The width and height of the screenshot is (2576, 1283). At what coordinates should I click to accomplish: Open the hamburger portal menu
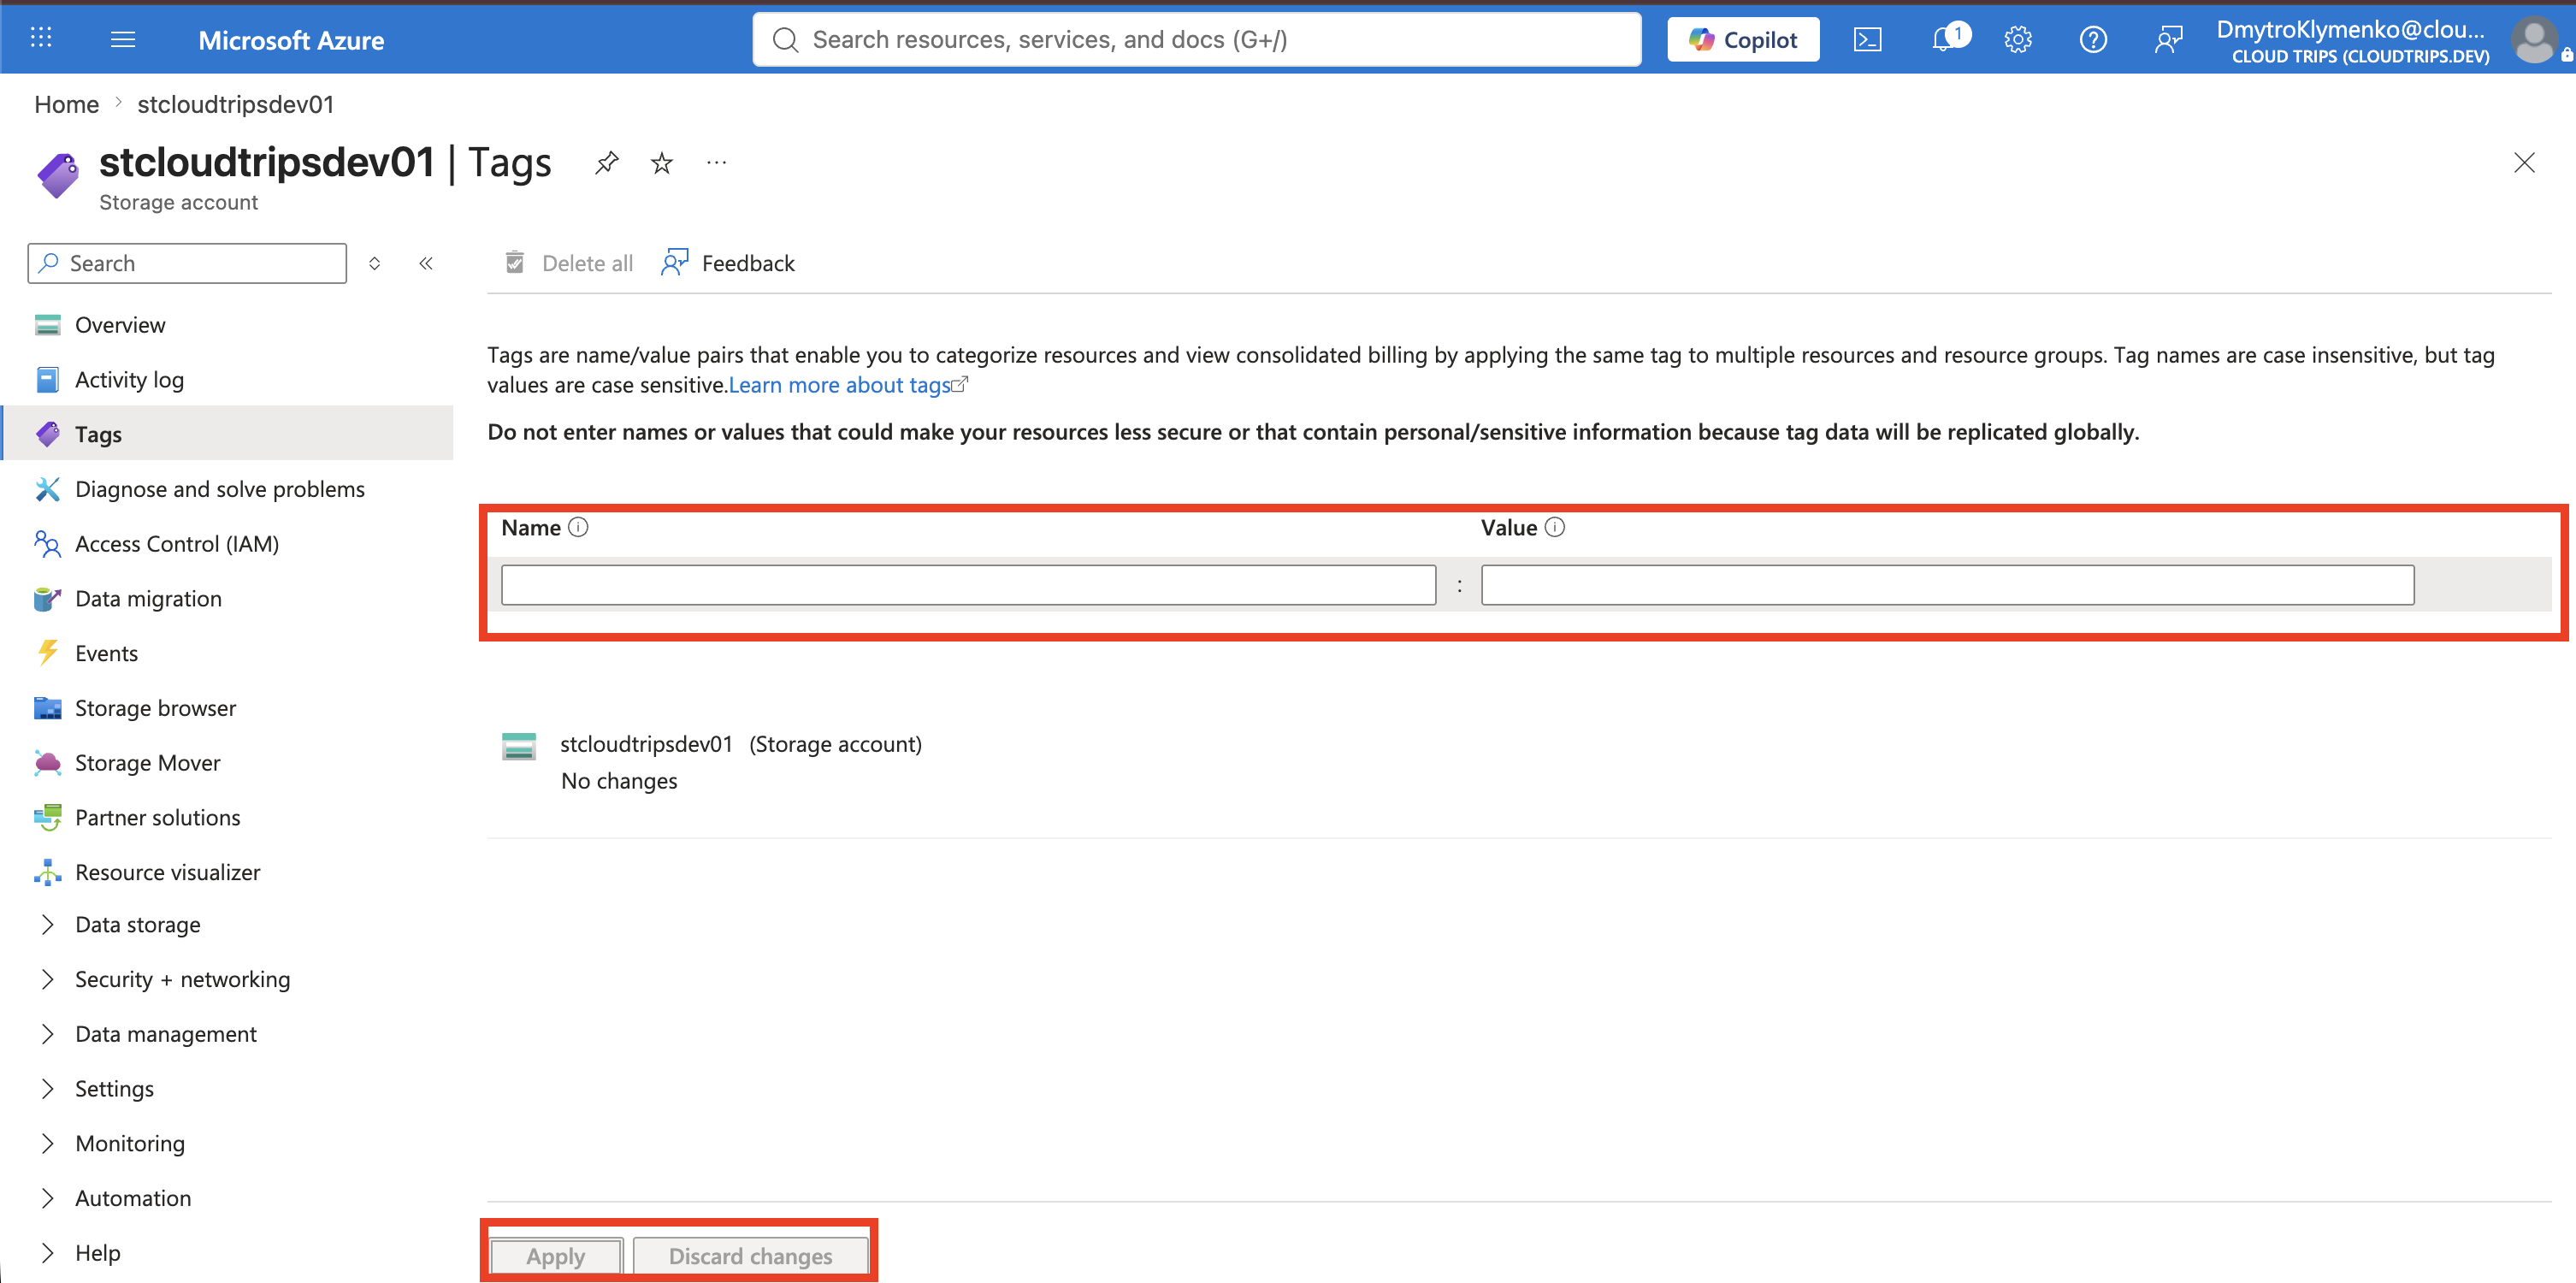[123, 39]
